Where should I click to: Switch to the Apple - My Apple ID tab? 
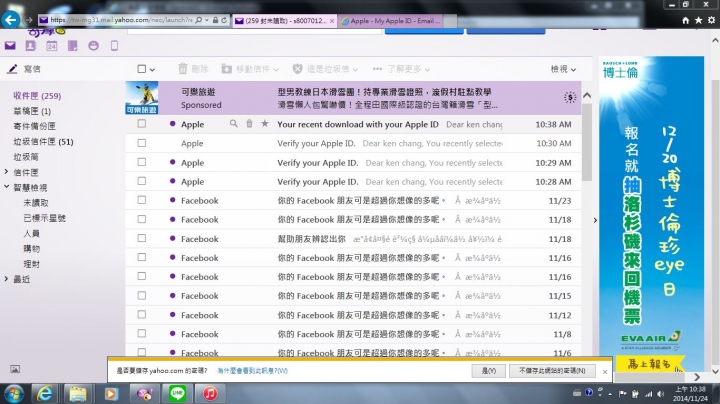(392, 21)
